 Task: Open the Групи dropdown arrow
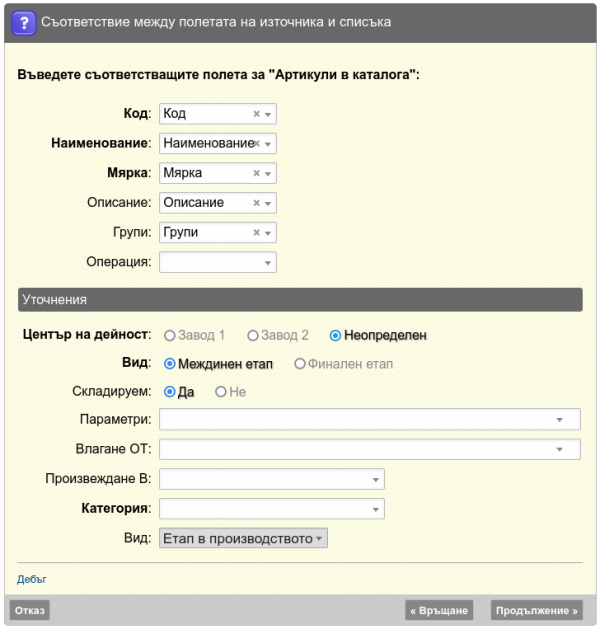pos(268,233)
